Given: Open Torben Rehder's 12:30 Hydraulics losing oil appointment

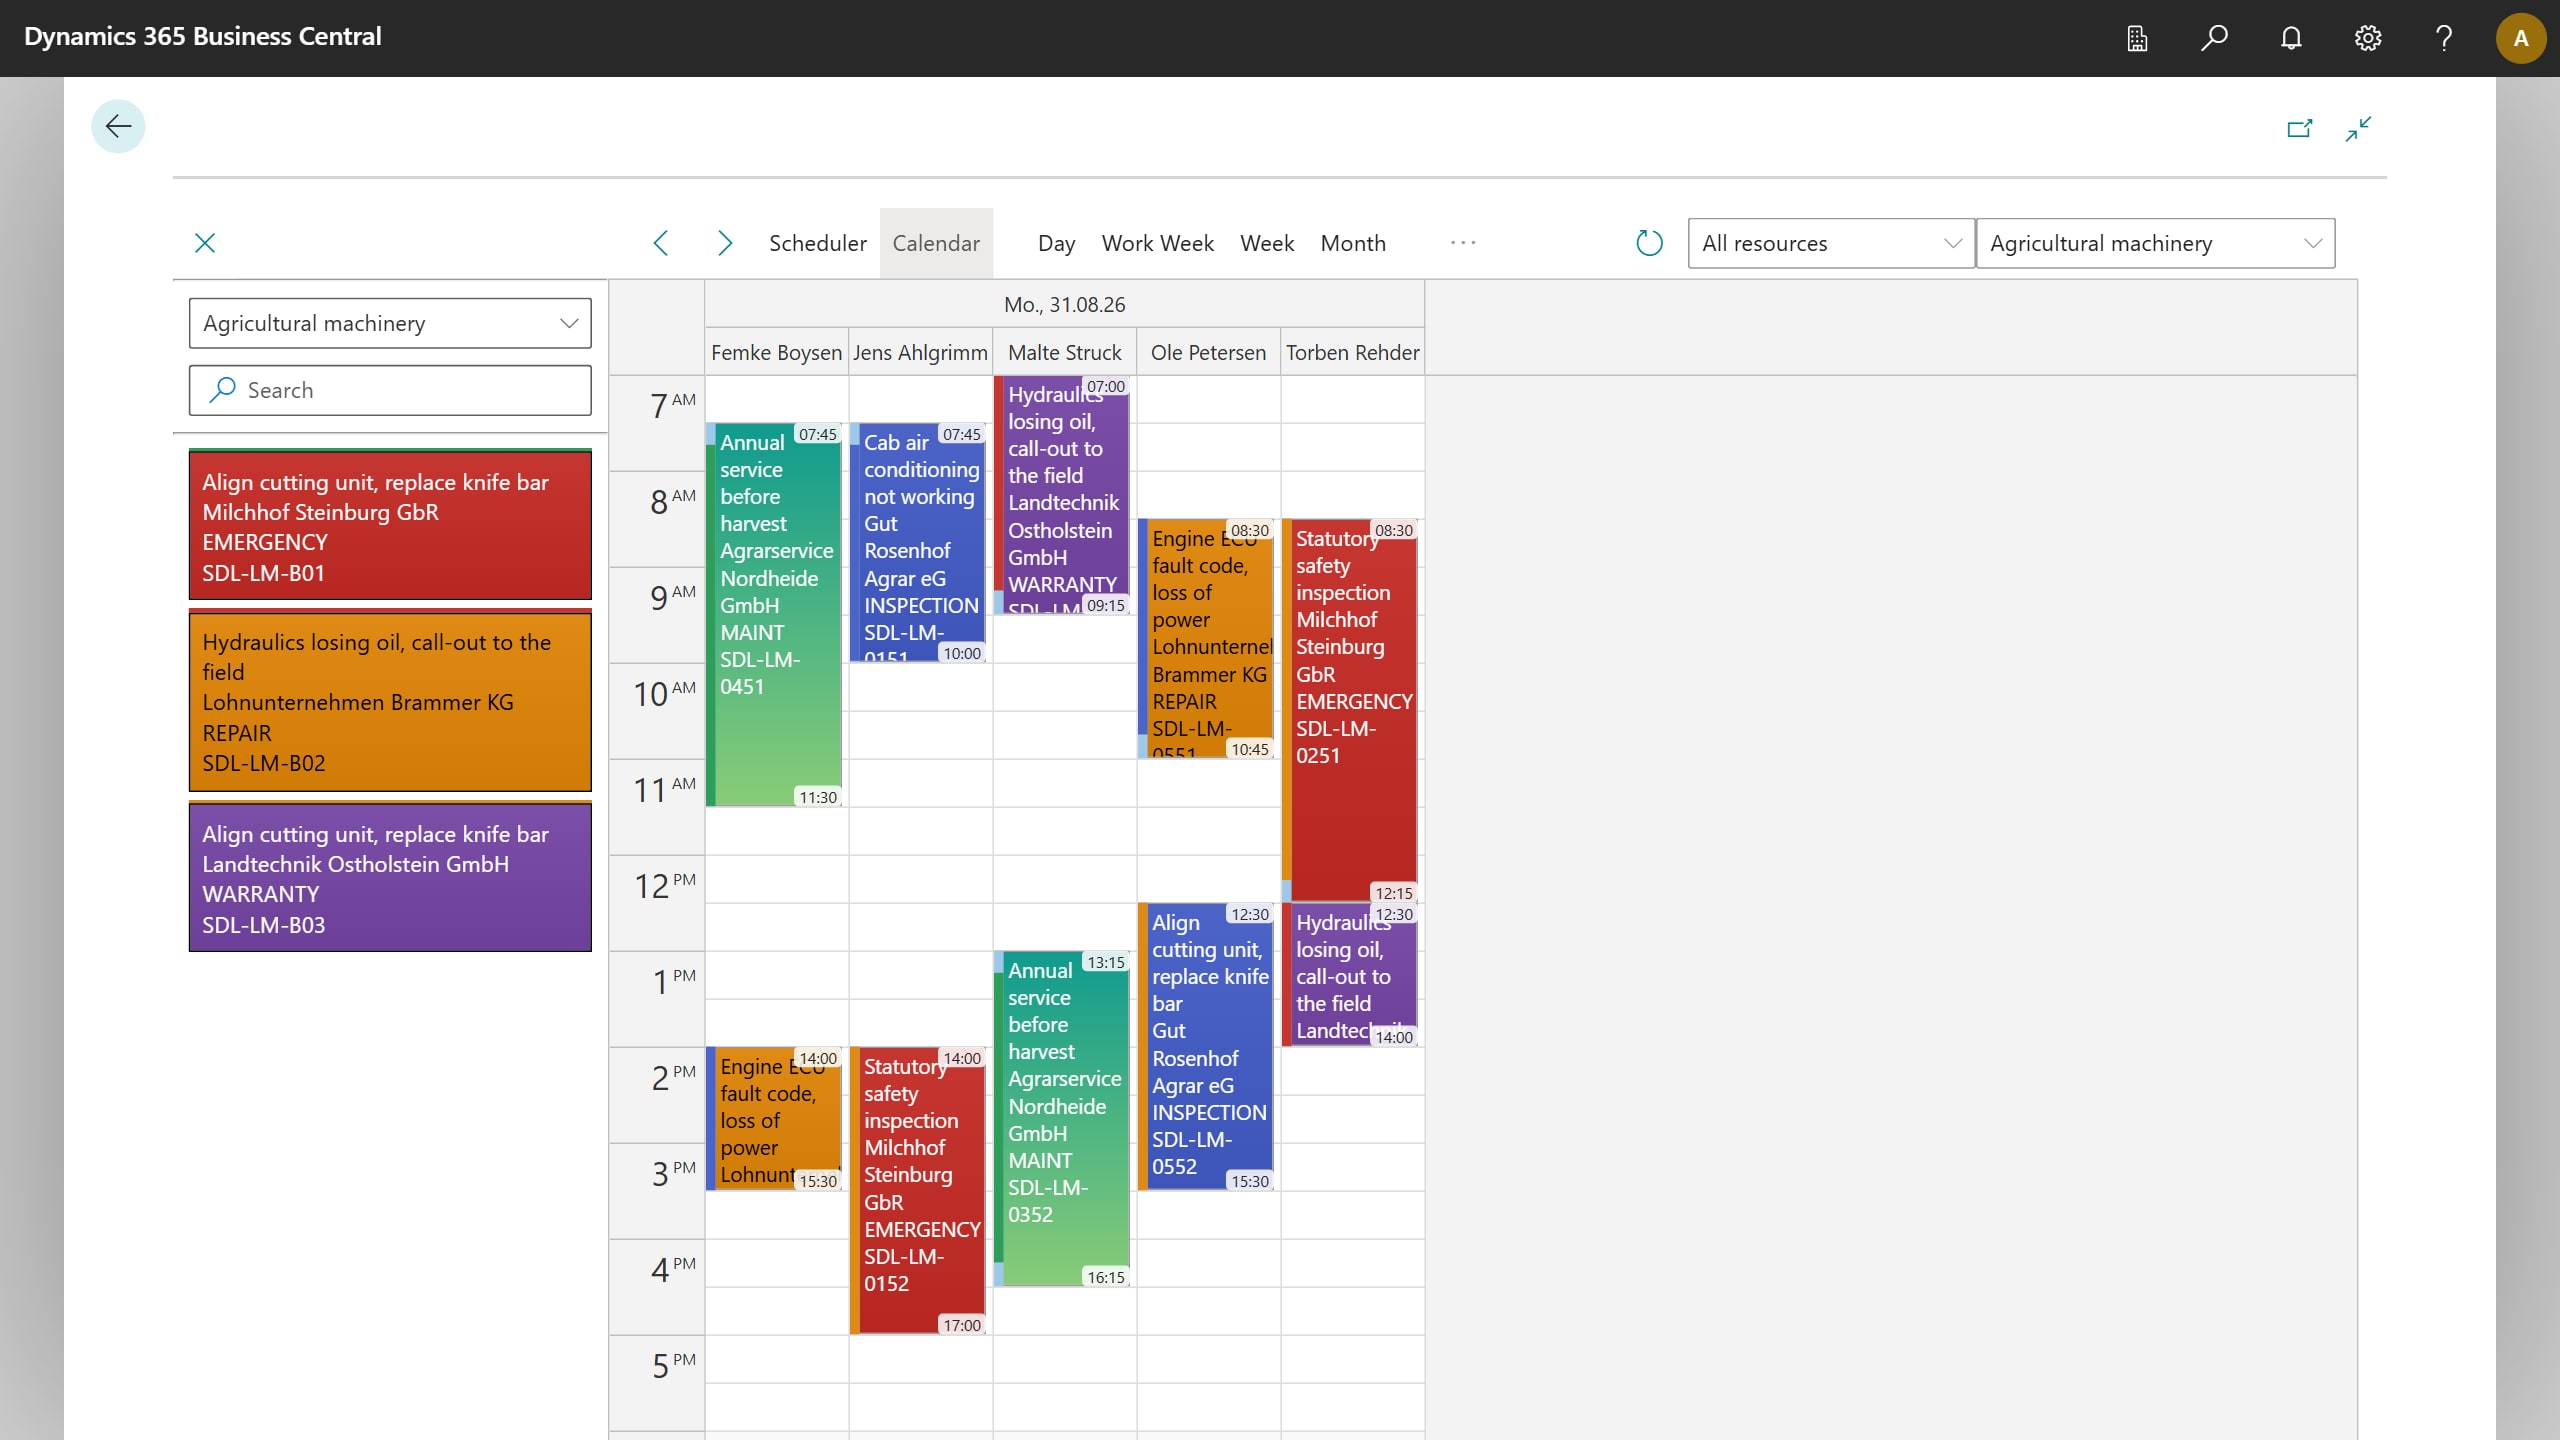Looking at the screenshot, I should coord(1351,975).
